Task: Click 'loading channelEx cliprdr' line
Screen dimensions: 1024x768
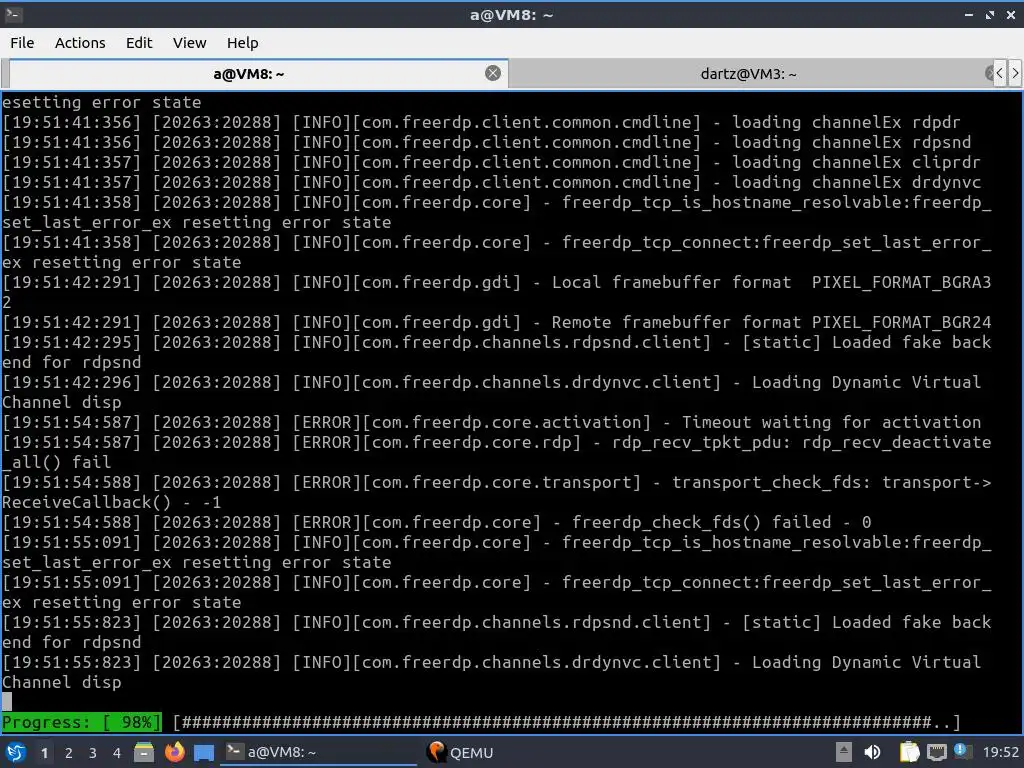Action: pyautogui.click(x=856, y=162)
